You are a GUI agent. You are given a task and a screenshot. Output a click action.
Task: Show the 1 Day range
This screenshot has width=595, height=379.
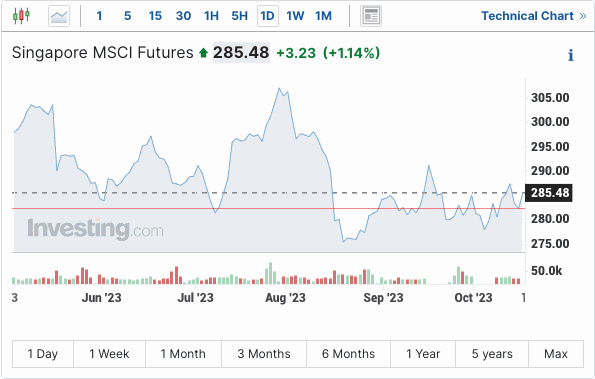pos(43,354)
